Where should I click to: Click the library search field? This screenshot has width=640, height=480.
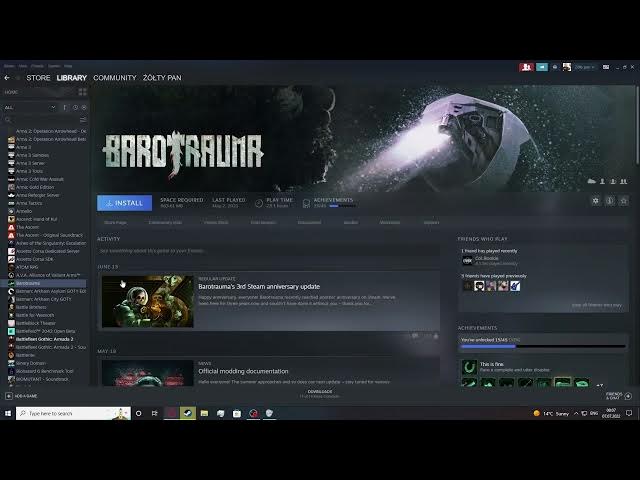(x=41, y=120)
